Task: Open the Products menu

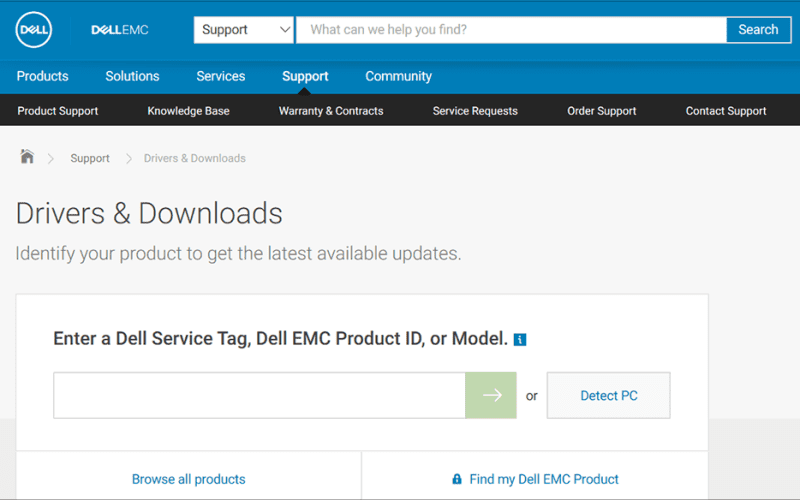Action: click(42, 76)
